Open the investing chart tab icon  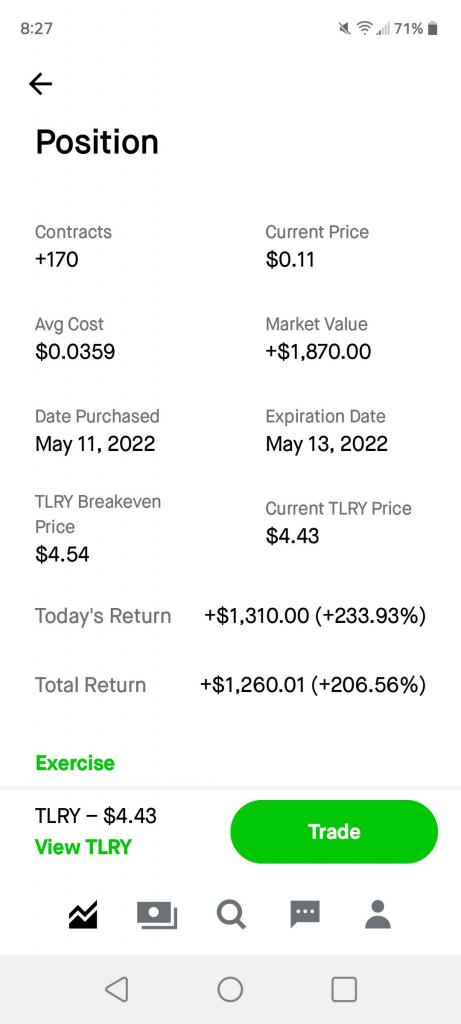point(83,914)
